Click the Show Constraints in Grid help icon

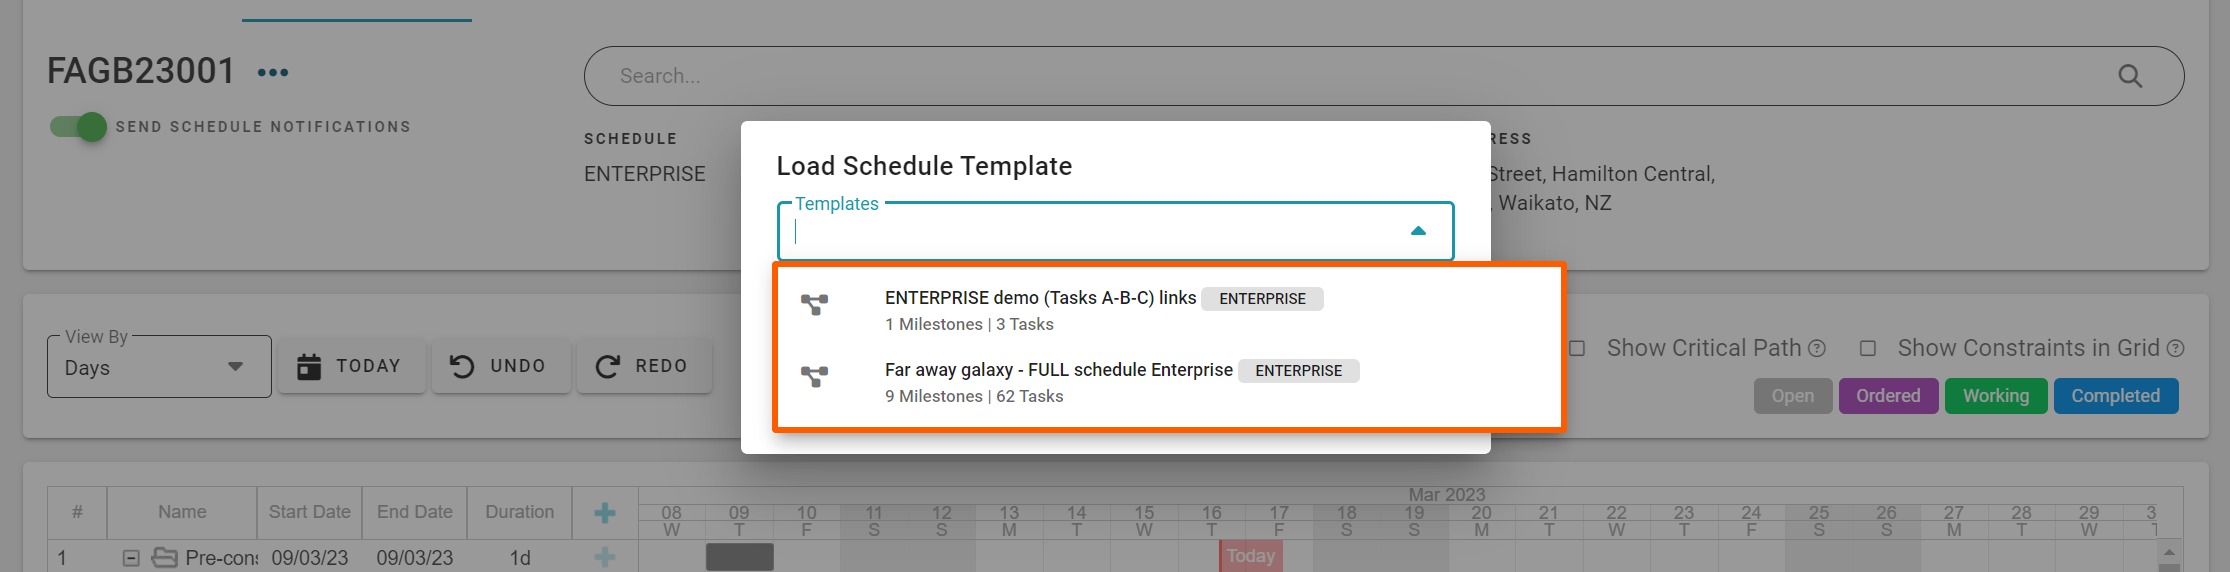(2175, 349)
